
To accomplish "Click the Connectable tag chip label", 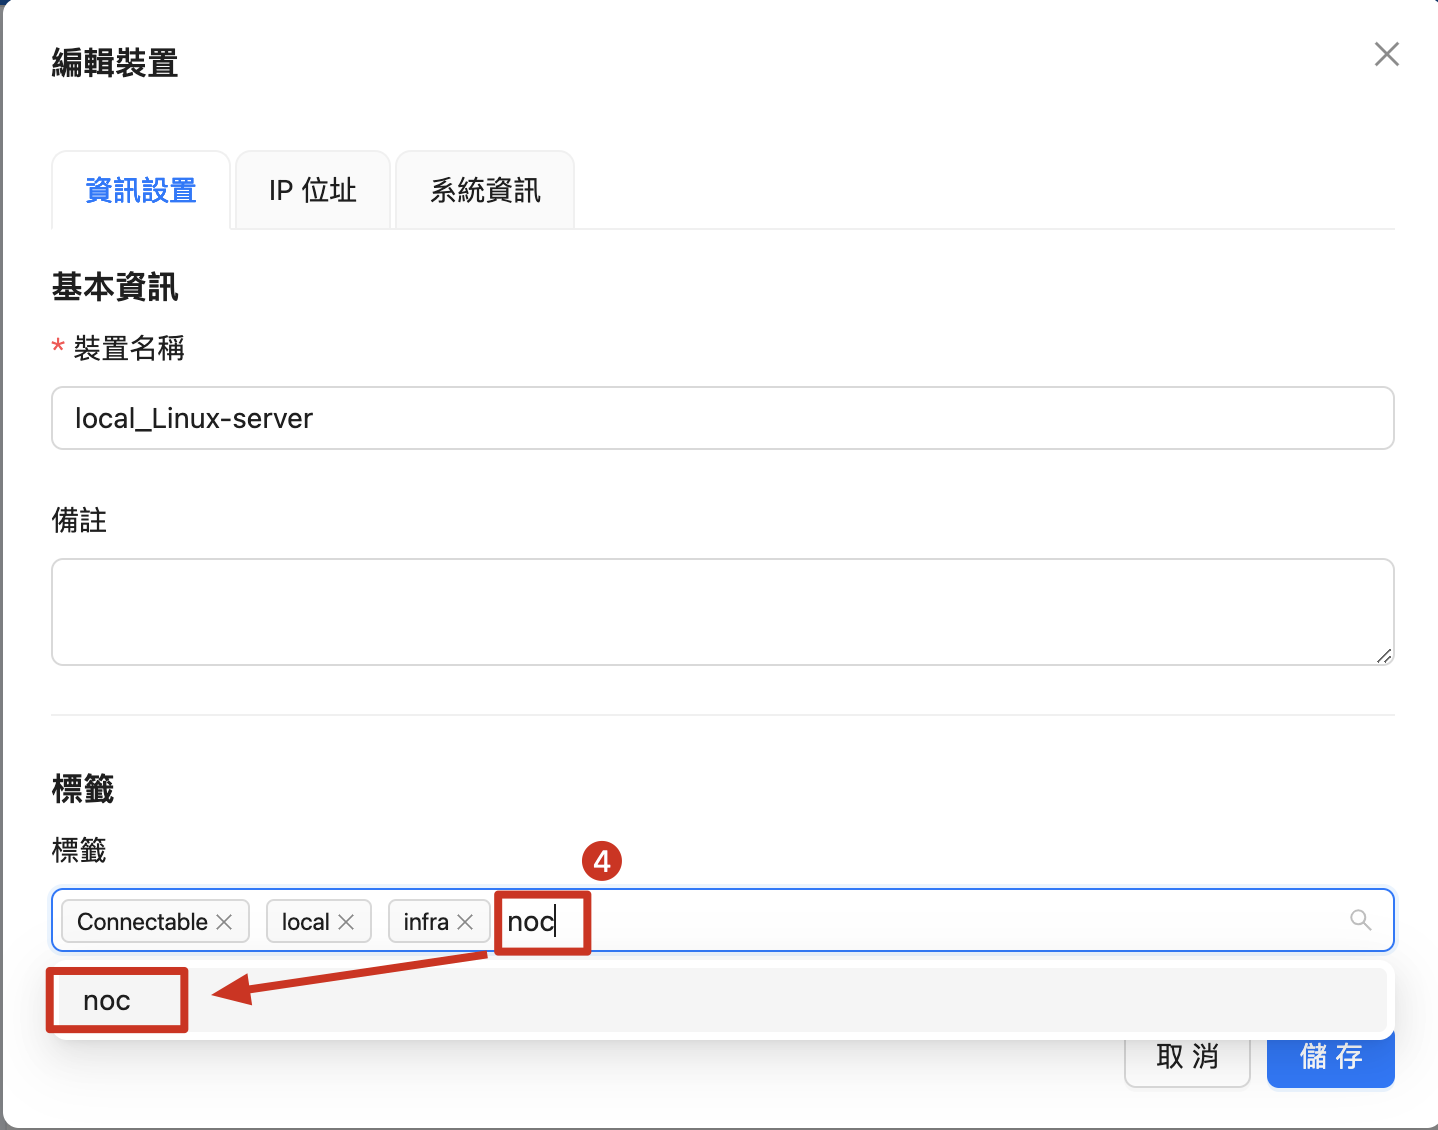I will click(x=142, y=921).
